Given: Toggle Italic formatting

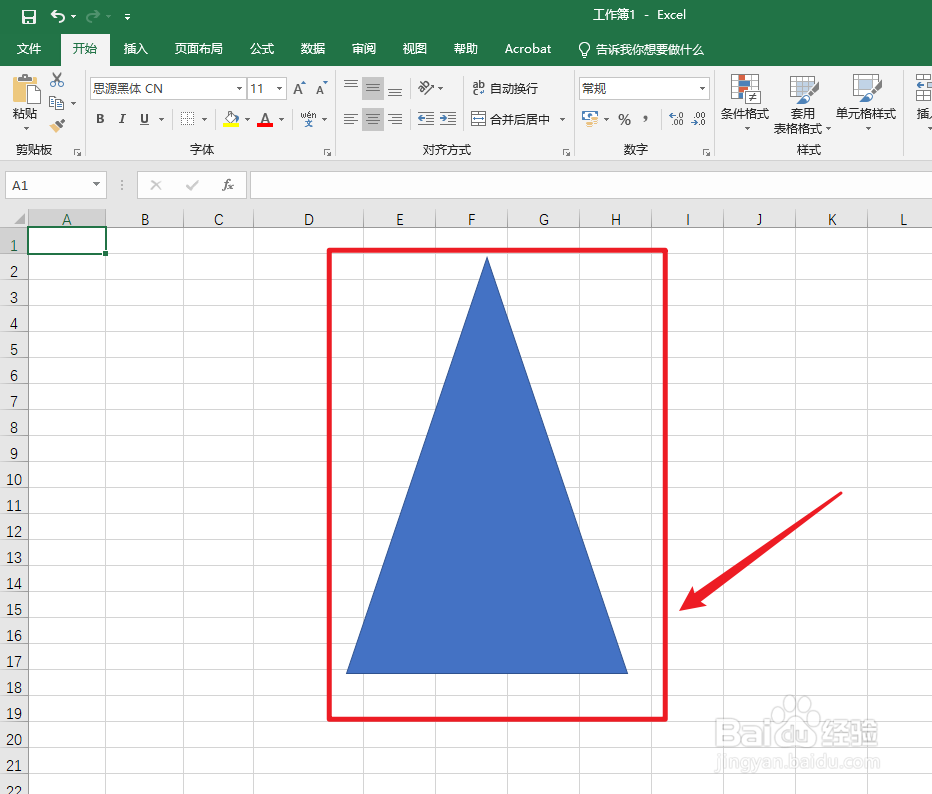Looking at the screenshot, I should (x=122, y=119).
